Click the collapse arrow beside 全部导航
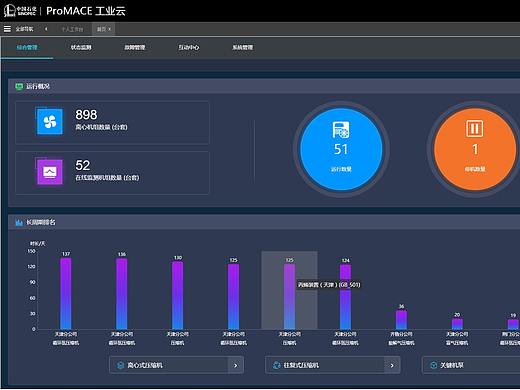Viewport: 520px width, 390px height. click(46, 29)
